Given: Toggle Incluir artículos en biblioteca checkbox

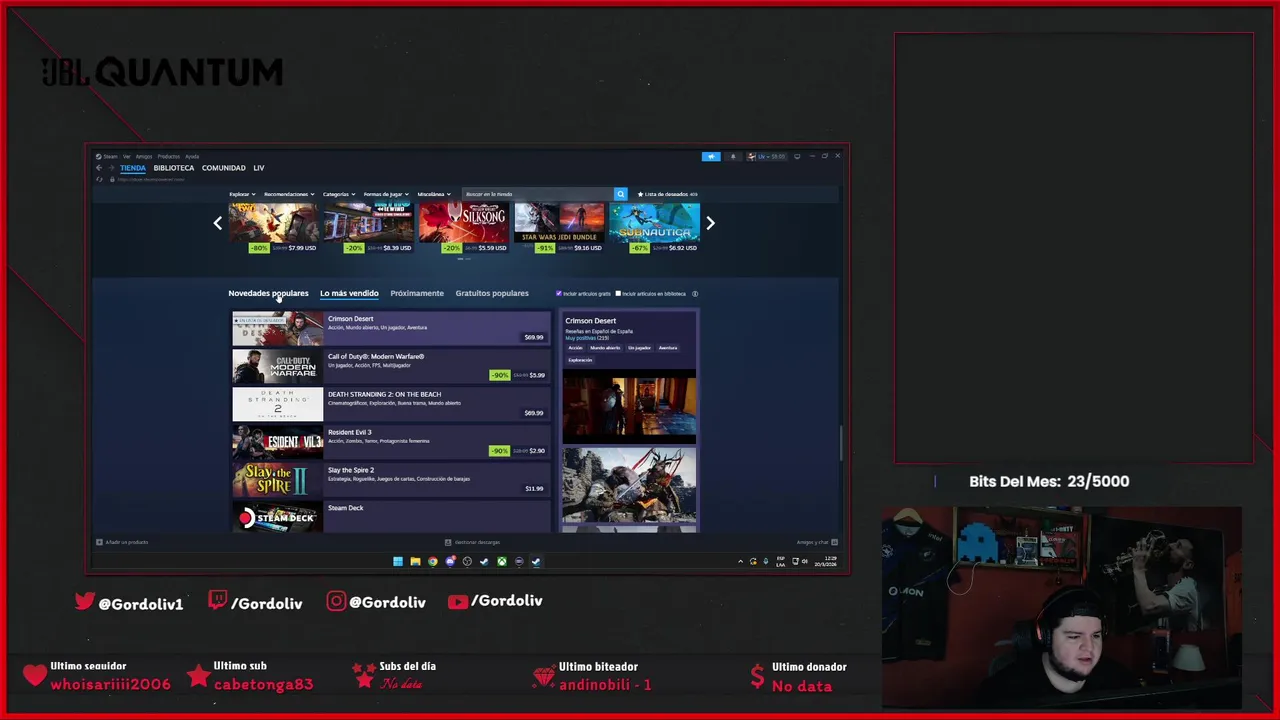Looking at the screenshot, I should (x=618, y=294).
